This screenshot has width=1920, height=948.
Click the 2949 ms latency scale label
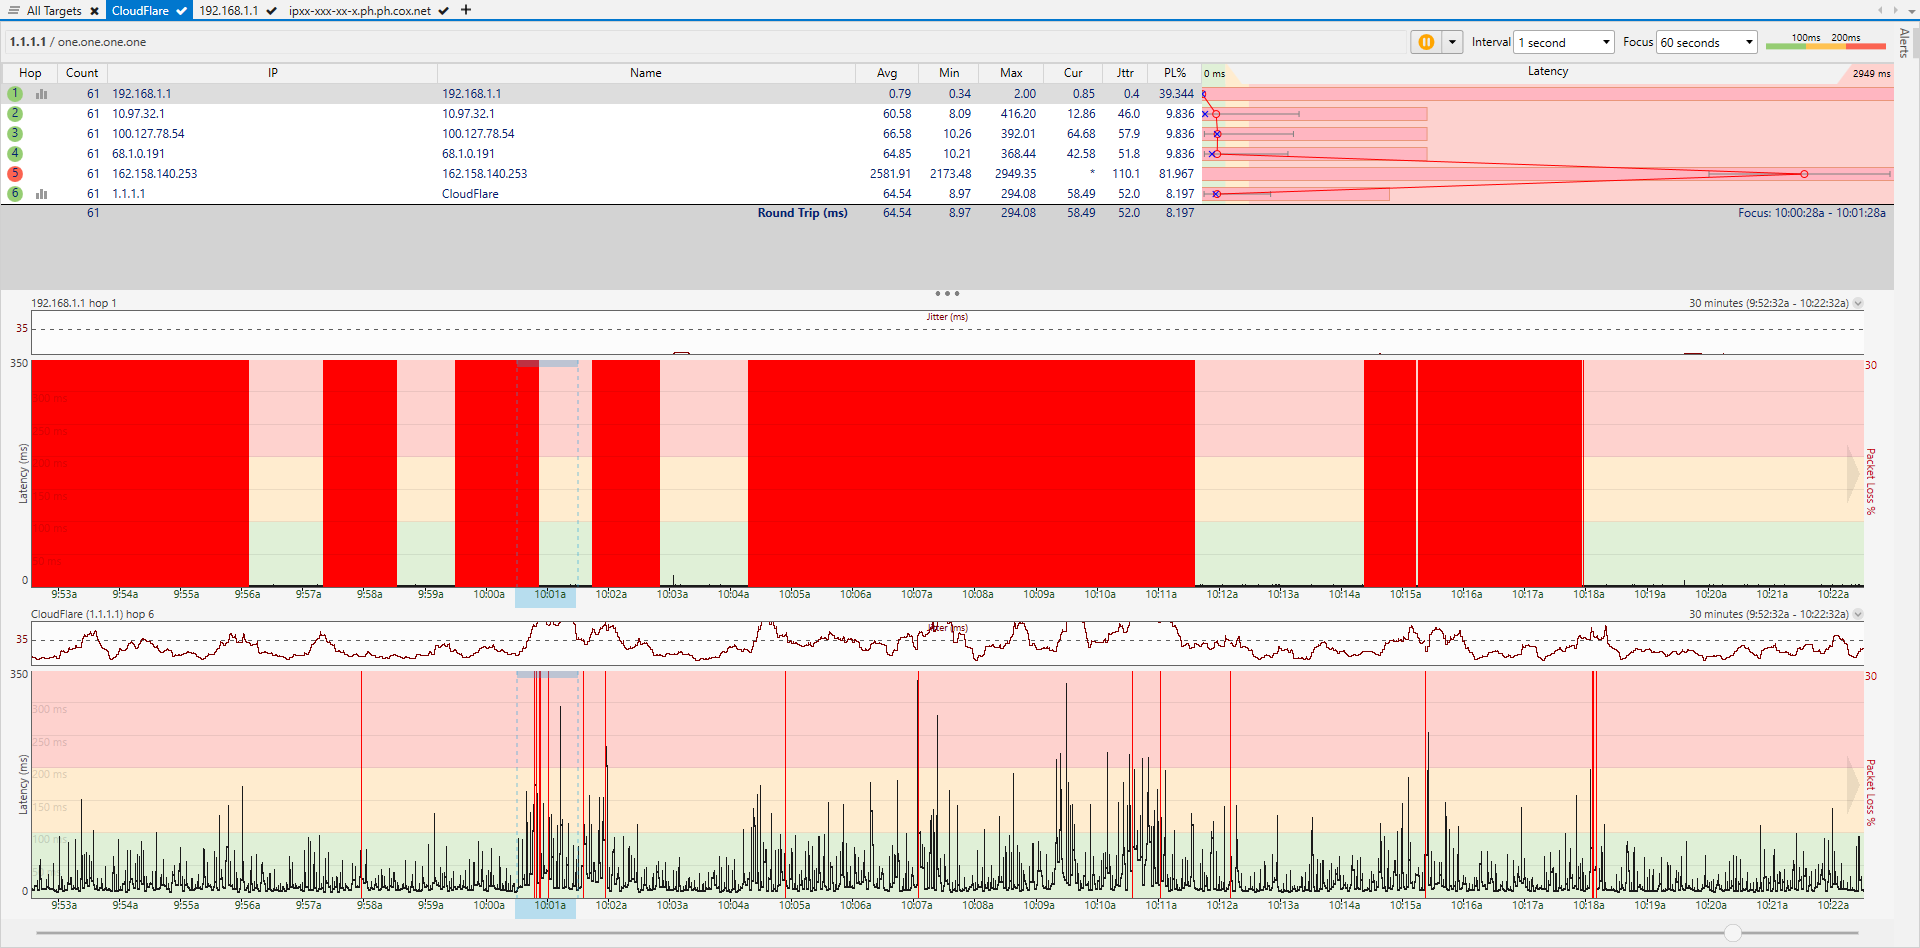point(1871,74)
